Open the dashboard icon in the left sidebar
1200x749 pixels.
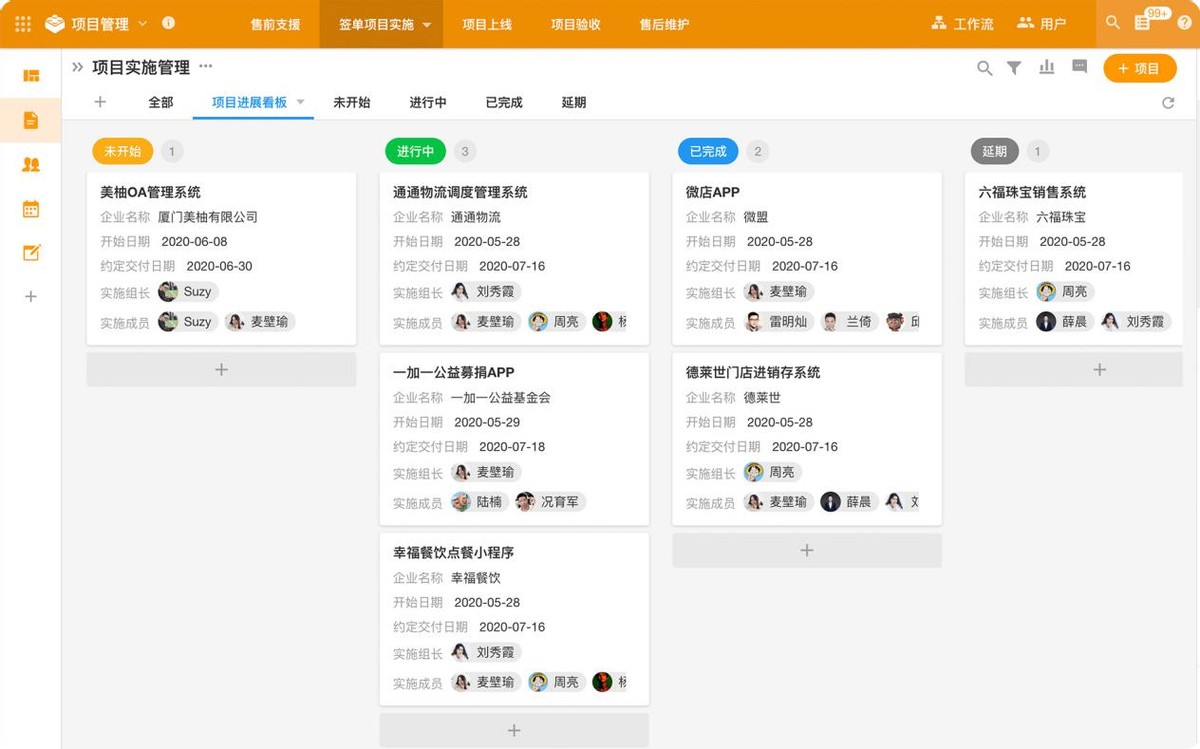[x=31, y=74]
